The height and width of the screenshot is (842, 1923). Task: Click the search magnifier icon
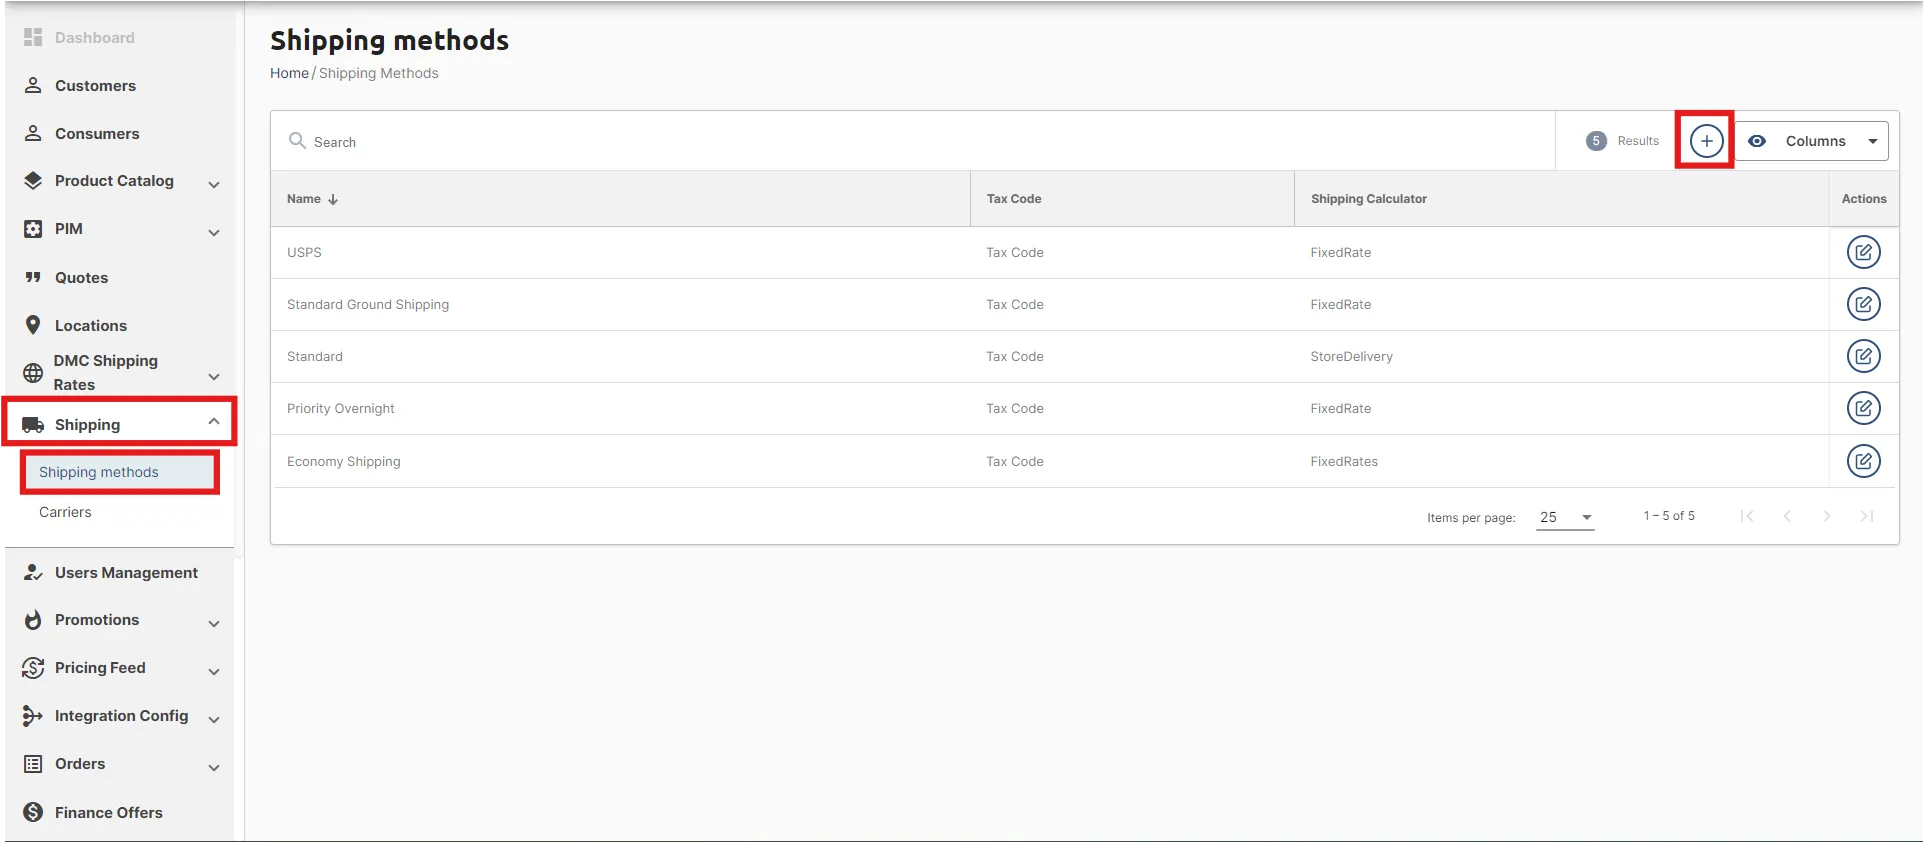click(x=297, y=141)
